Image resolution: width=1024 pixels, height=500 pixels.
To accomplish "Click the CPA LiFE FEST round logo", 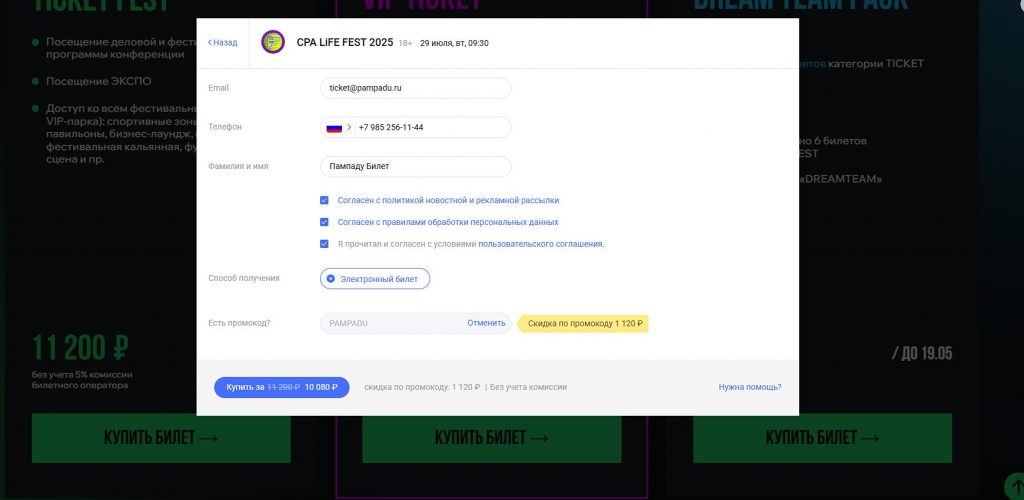I will [273, 42].
